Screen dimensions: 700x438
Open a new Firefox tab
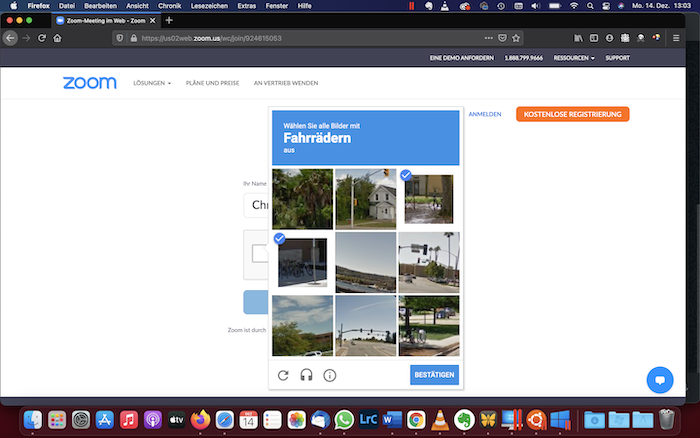pos(169,21)
